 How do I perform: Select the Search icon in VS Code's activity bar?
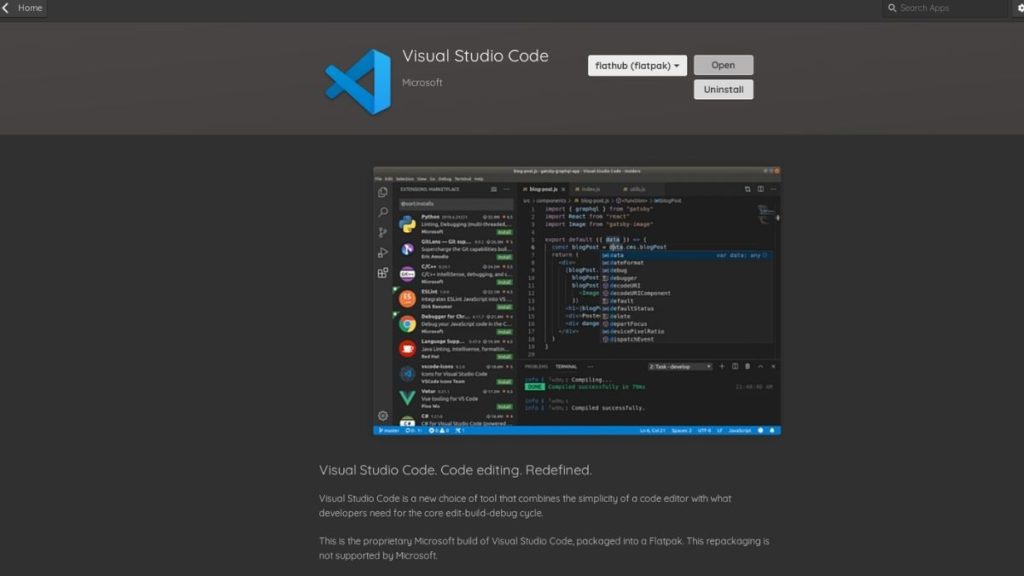pos(381,213)
